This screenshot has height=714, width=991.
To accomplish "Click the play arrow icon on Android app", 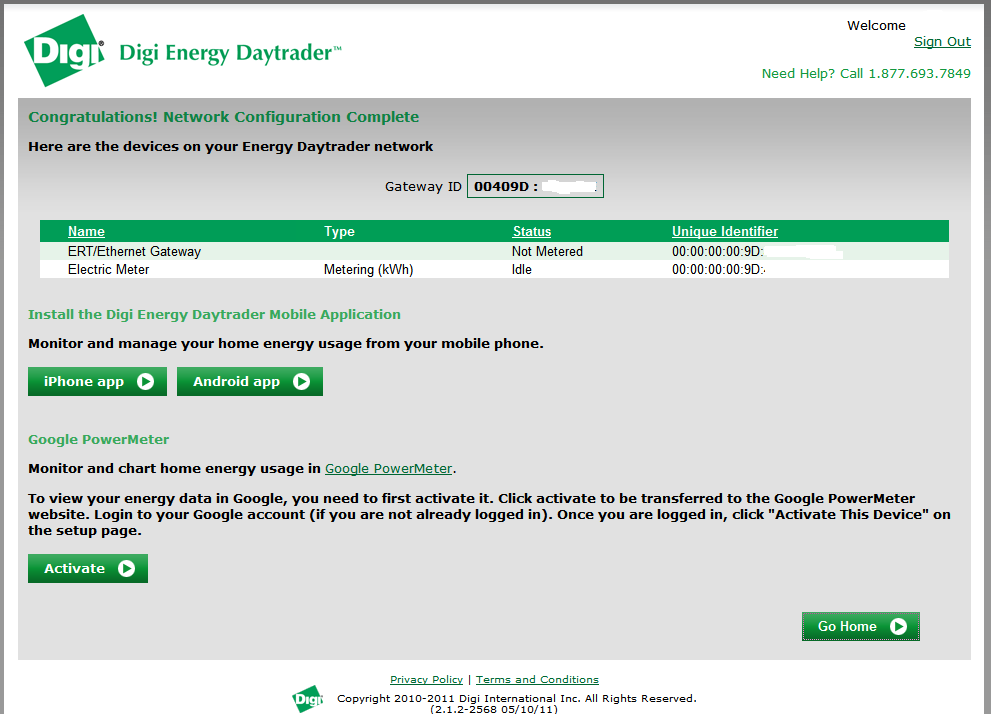I will (x=301, y=381).
